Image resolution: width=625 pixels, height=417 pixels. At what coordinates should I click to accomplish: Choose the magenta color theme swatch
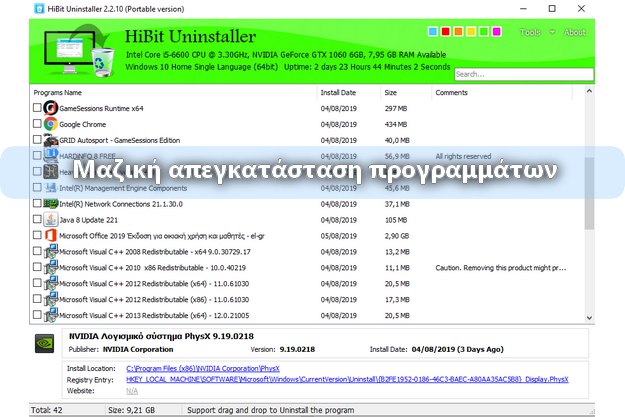497,31
